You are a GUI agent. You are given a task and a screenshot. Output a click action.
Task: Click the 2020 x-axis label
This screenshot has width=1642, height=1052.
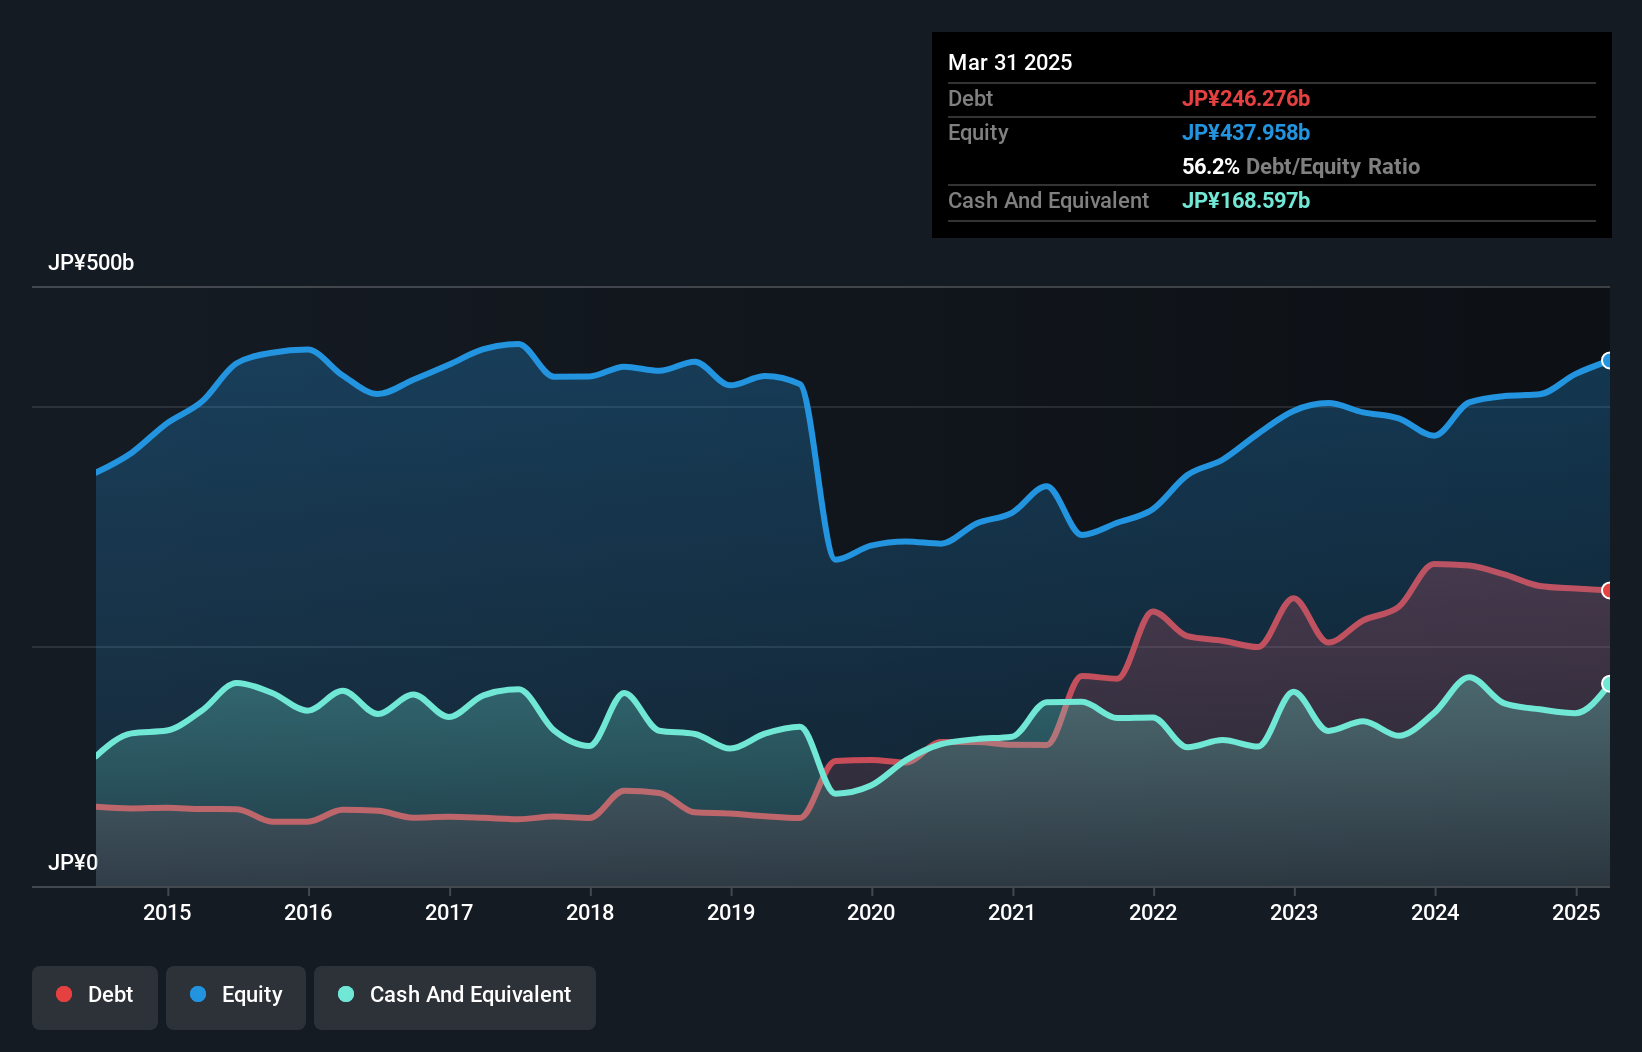tap(871, 912)
